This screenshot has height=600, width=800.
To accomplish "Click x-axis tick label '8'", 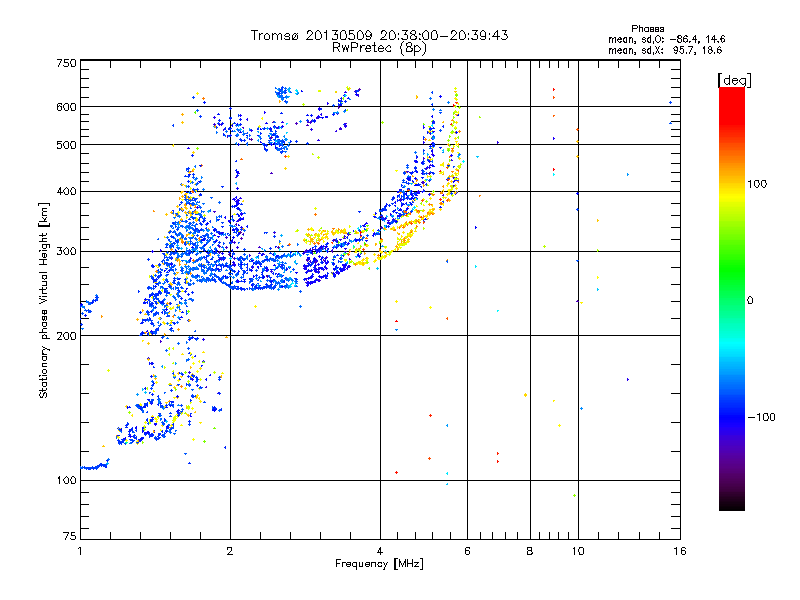I will [x=530, y=551].
